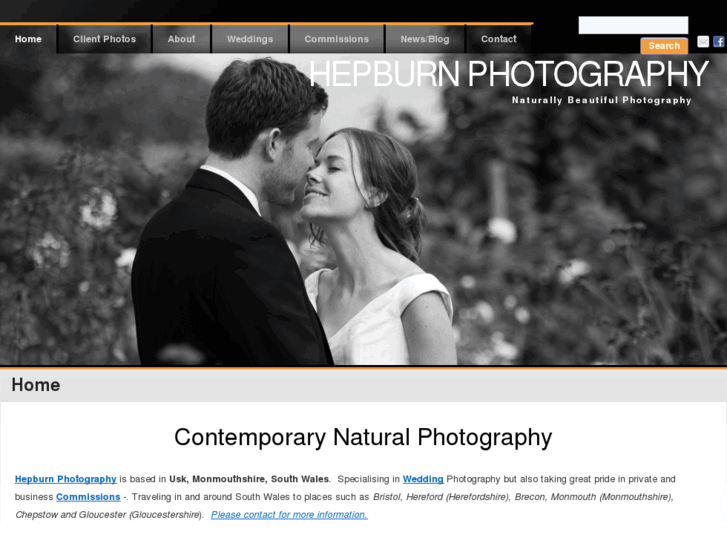Click the Home page heading
This screenshot has height=545, width=727.
tap(36, 385)
